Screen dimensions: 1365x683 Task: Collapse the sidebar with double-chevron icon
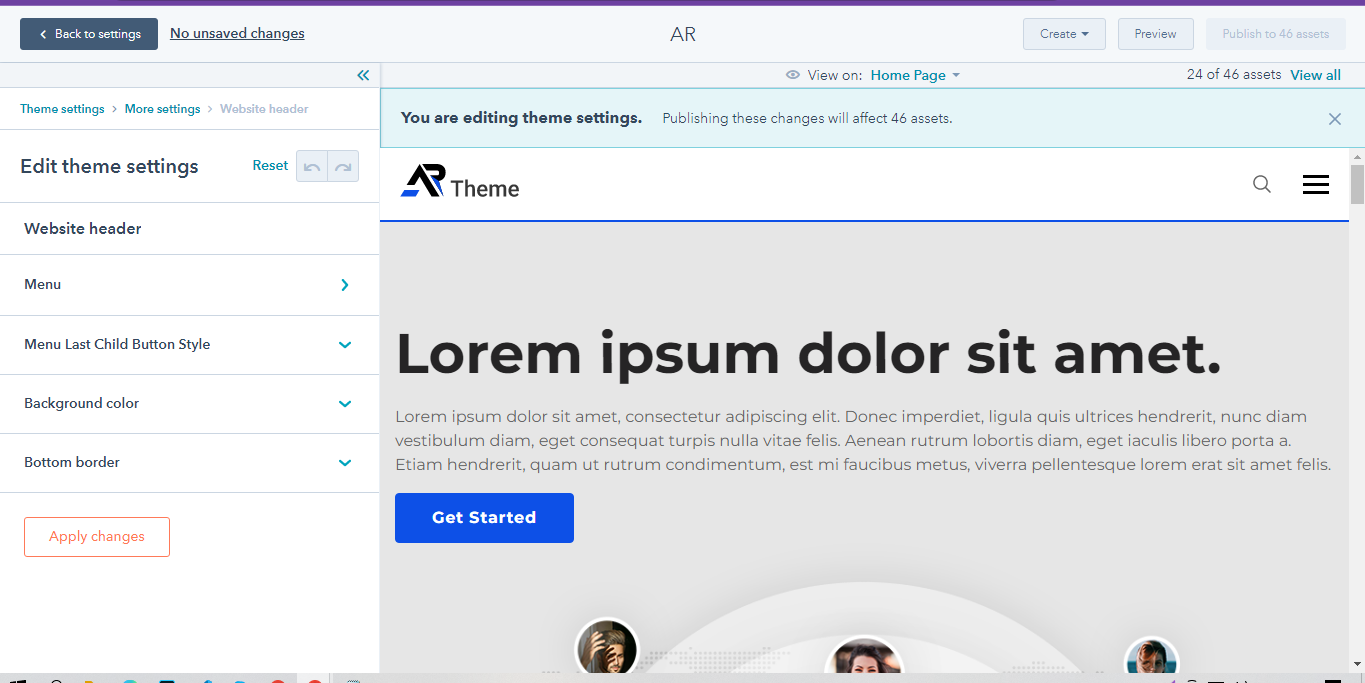(x=363, y=75)
